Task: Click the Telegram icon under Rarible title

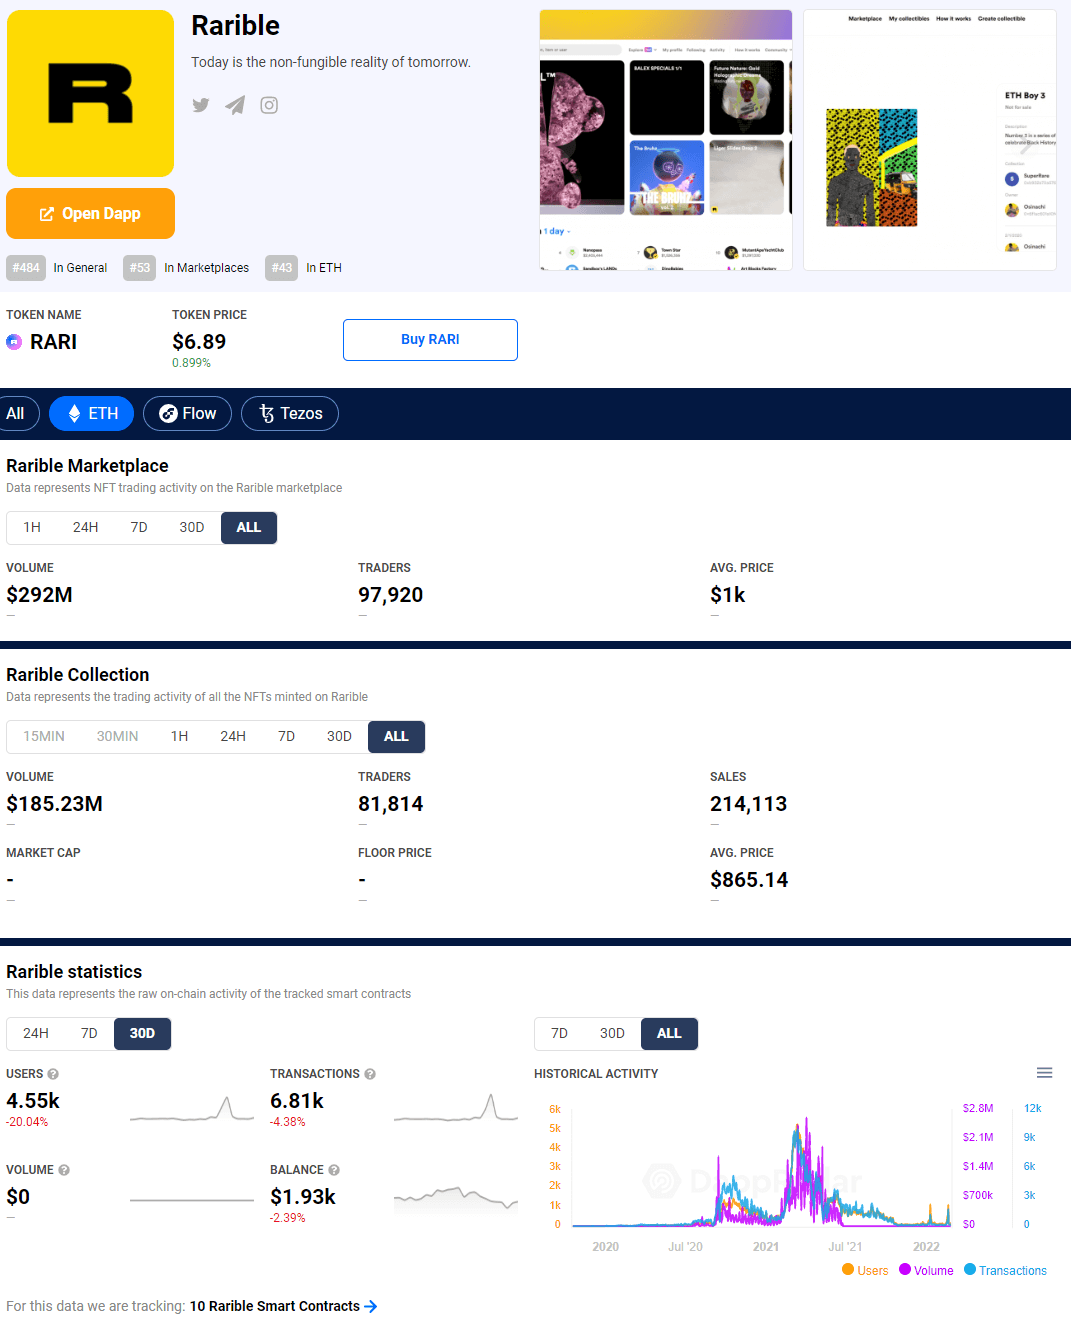Action: (234, 105)
